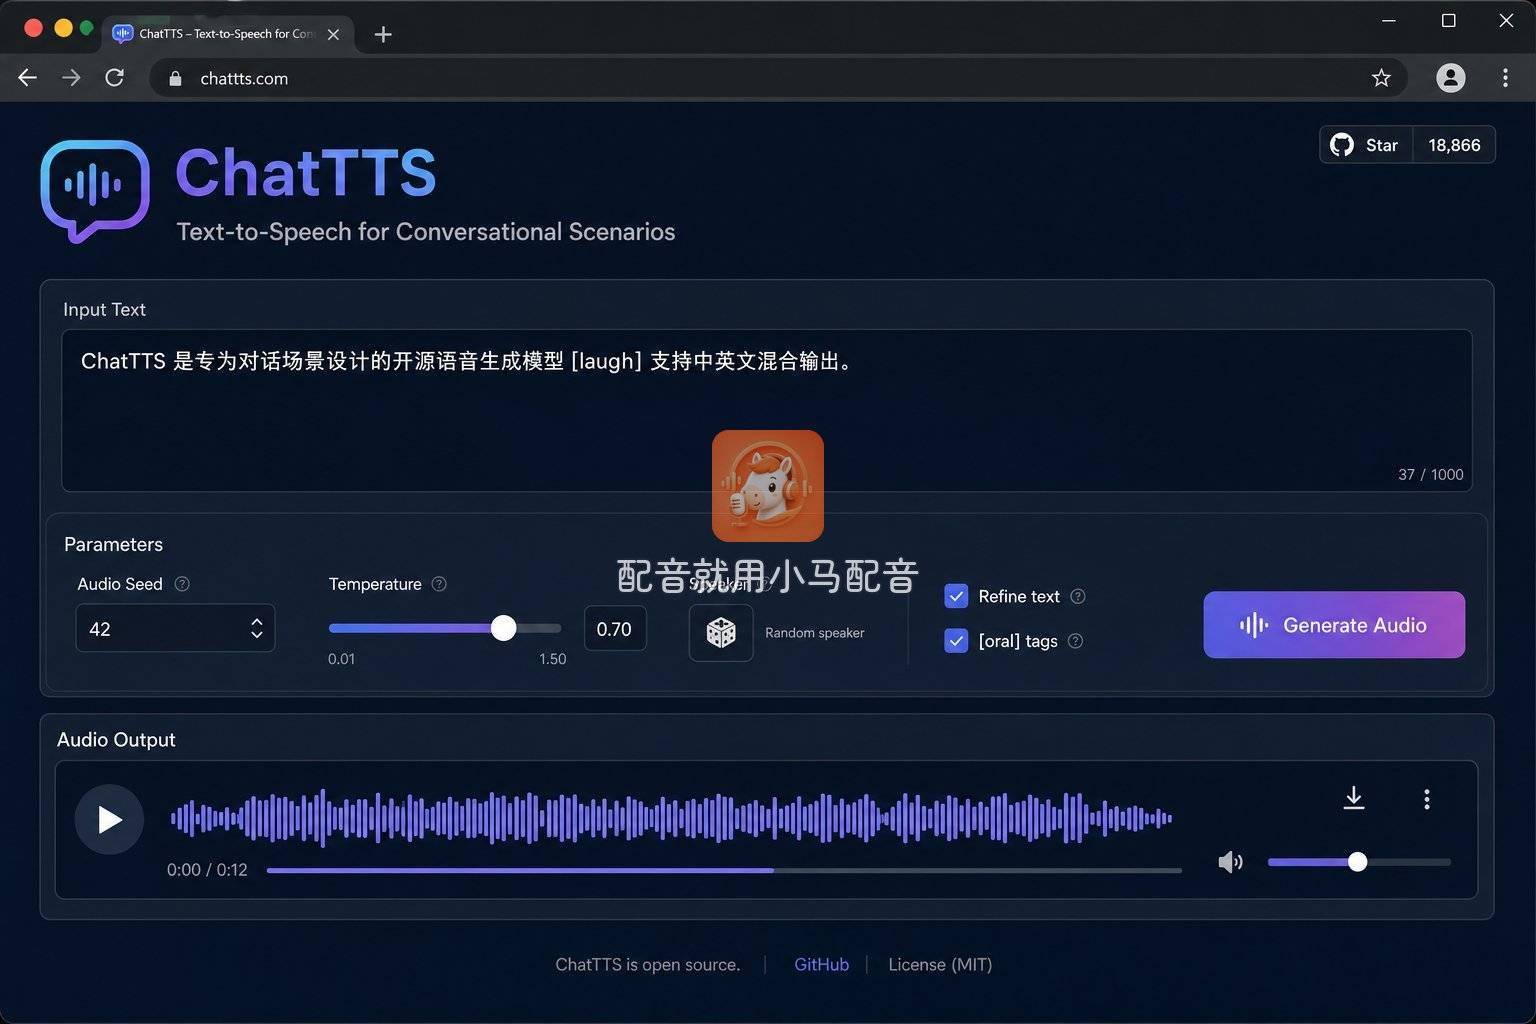Open the GitHub footer link
The image size is (1536, 1024).
821,965
